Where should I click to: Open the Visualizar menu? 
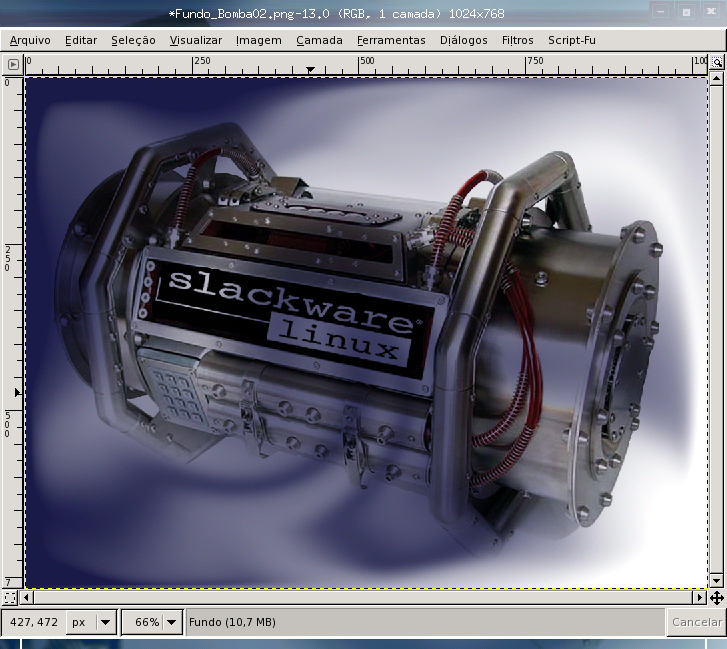click(x=196, y=40)
